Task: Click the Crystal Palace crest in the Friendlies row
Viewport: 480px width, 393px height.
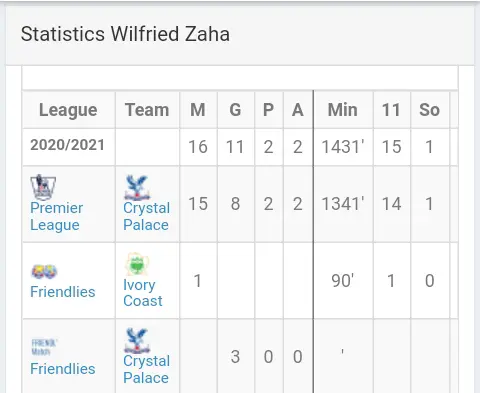Action: (x=137, y=341)
